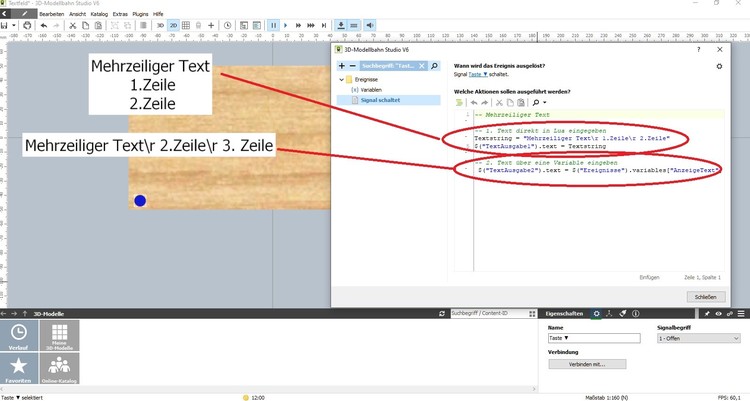
Task: Open the Favoriten tile
Action: [19, 368]
